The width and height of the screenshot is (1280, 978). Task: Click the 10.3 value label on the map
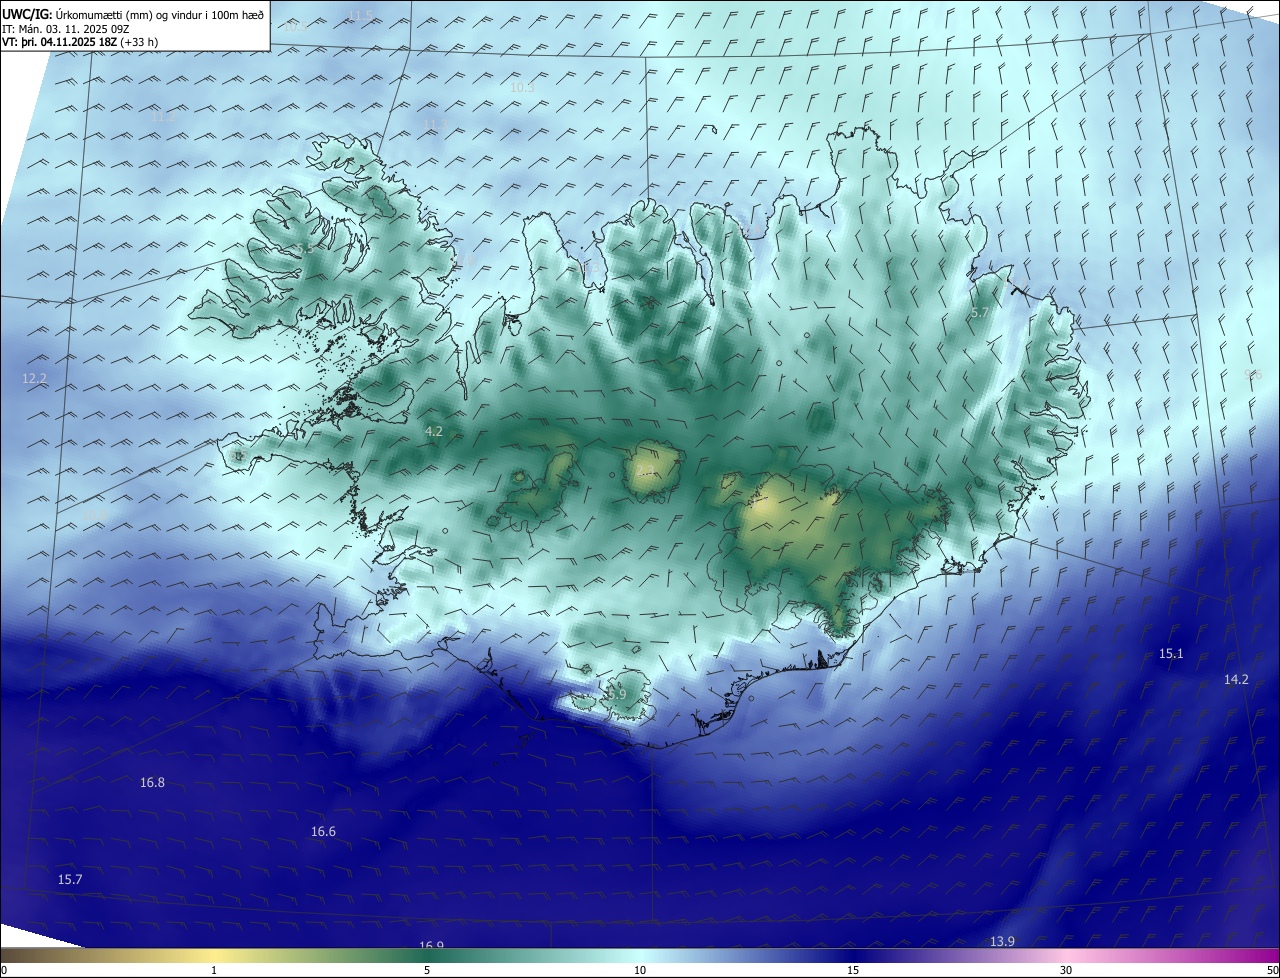point(522,88)
